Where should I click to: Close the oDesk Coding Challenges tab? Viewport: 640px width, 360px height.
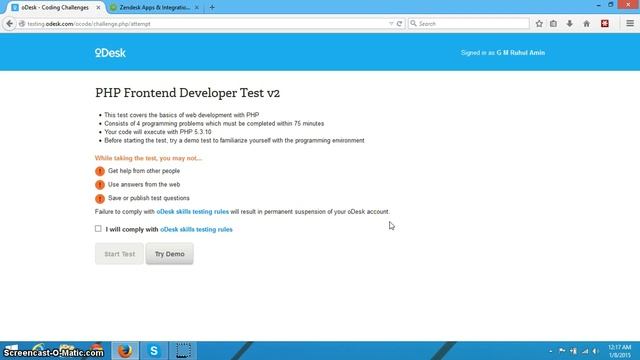[98, 7]
